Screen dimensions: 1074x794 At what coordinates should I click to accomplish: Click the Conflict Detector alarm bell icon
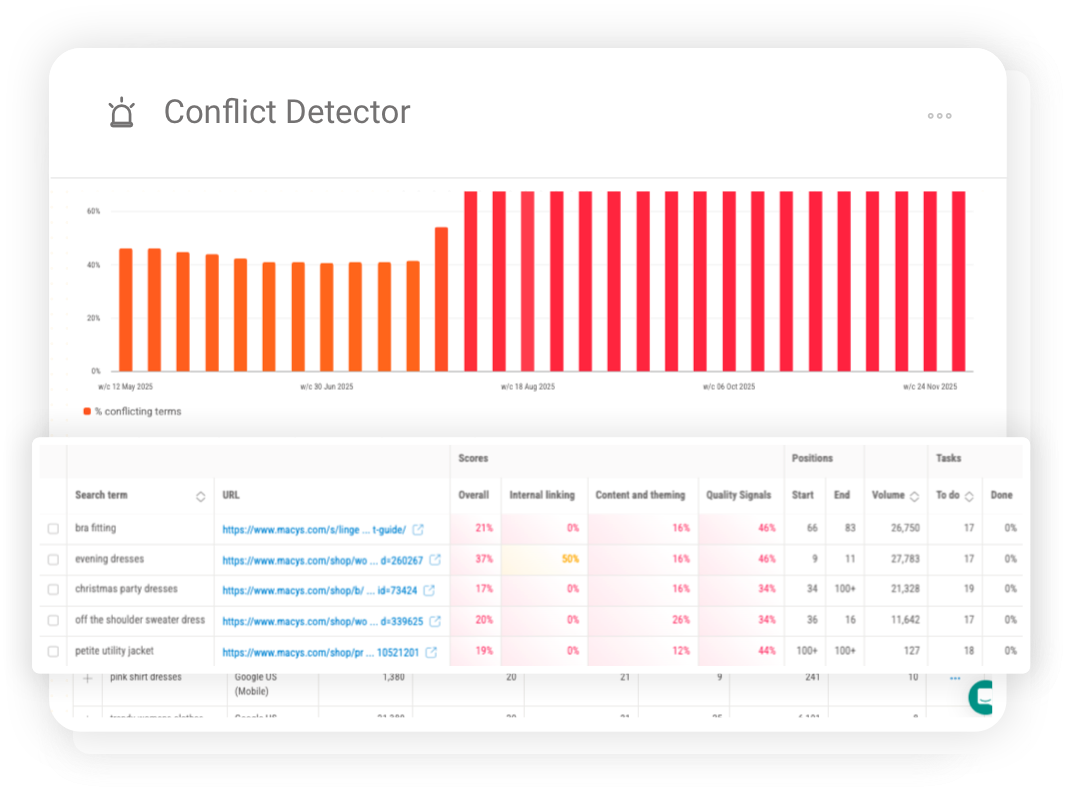[x=122, y=112]
